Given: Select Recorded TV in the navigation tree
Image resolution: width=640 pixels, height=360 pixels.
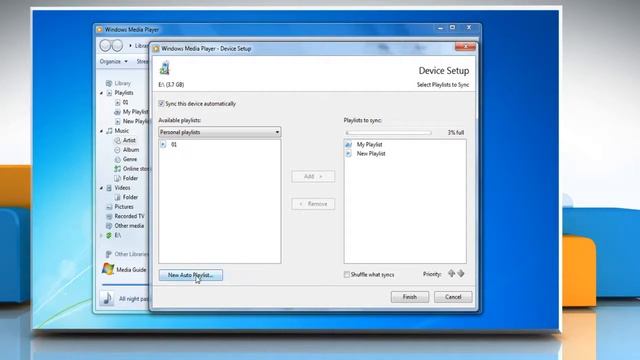Looking at the screenshot, I should click(129, 216).
